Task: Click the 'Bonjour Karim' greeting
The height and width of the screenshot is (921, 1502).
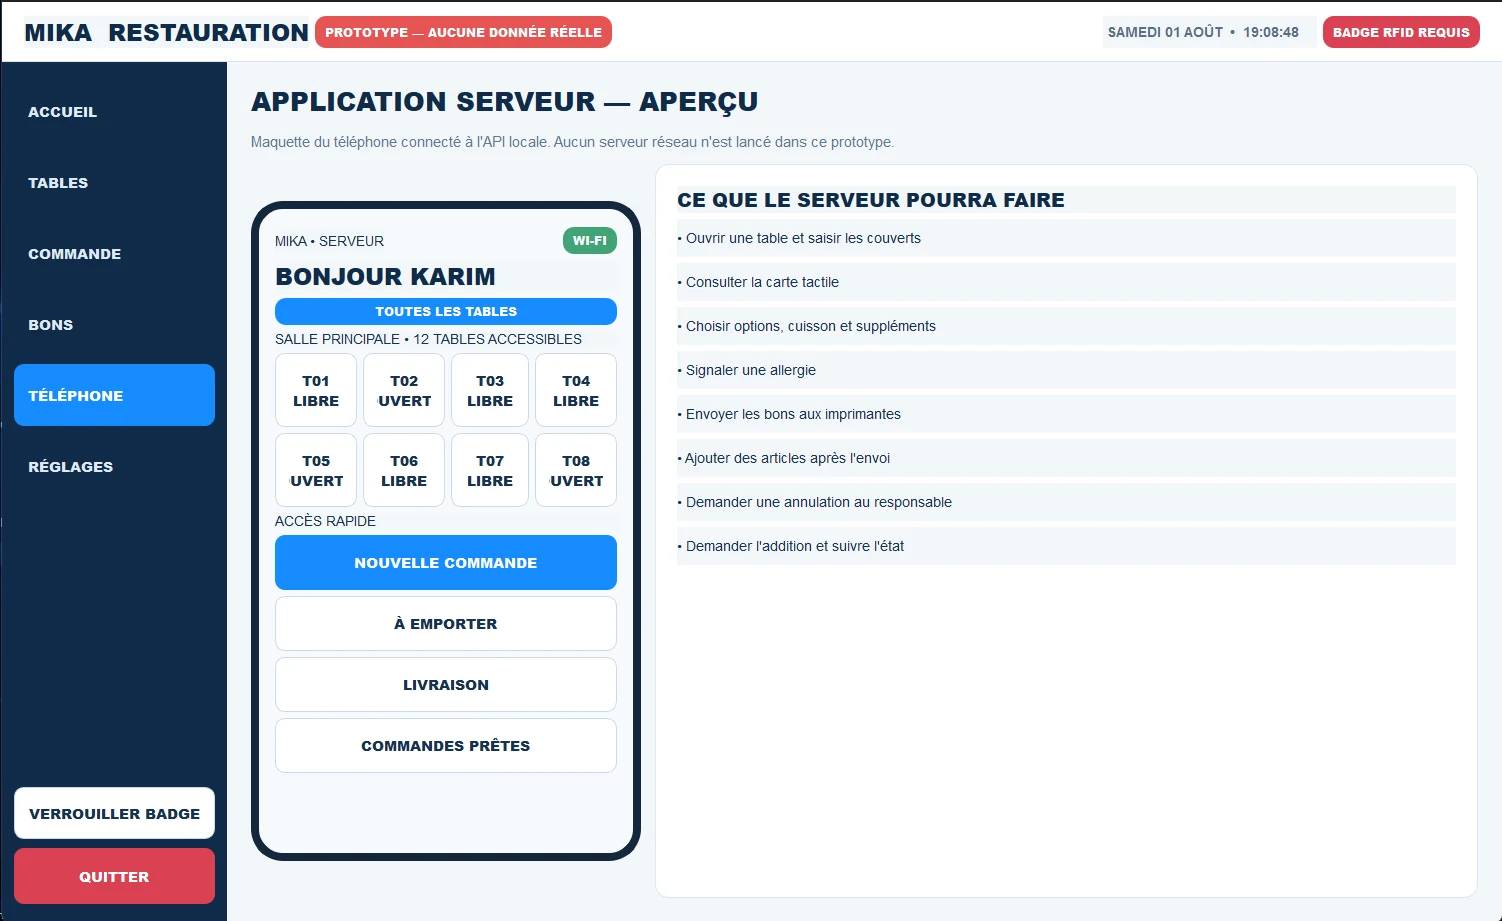Action: [x=385, y=276]
